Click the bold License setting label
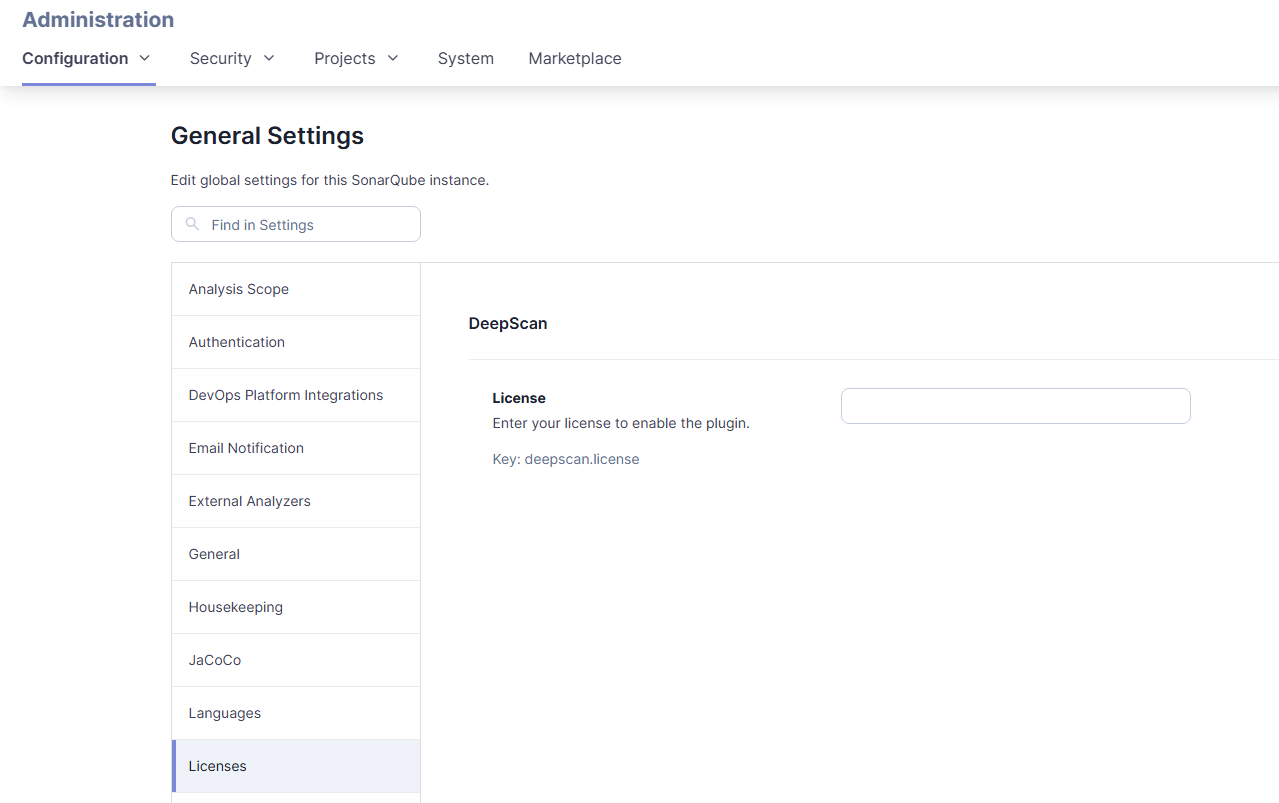The height and width of the screenshot is (803, 1279). [519, 398]
